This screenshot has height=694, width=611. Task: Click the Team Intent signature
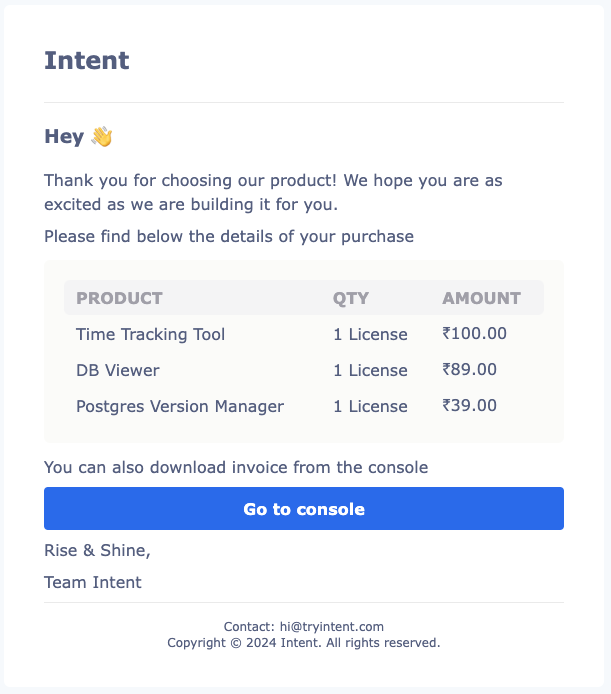(93, 582)
